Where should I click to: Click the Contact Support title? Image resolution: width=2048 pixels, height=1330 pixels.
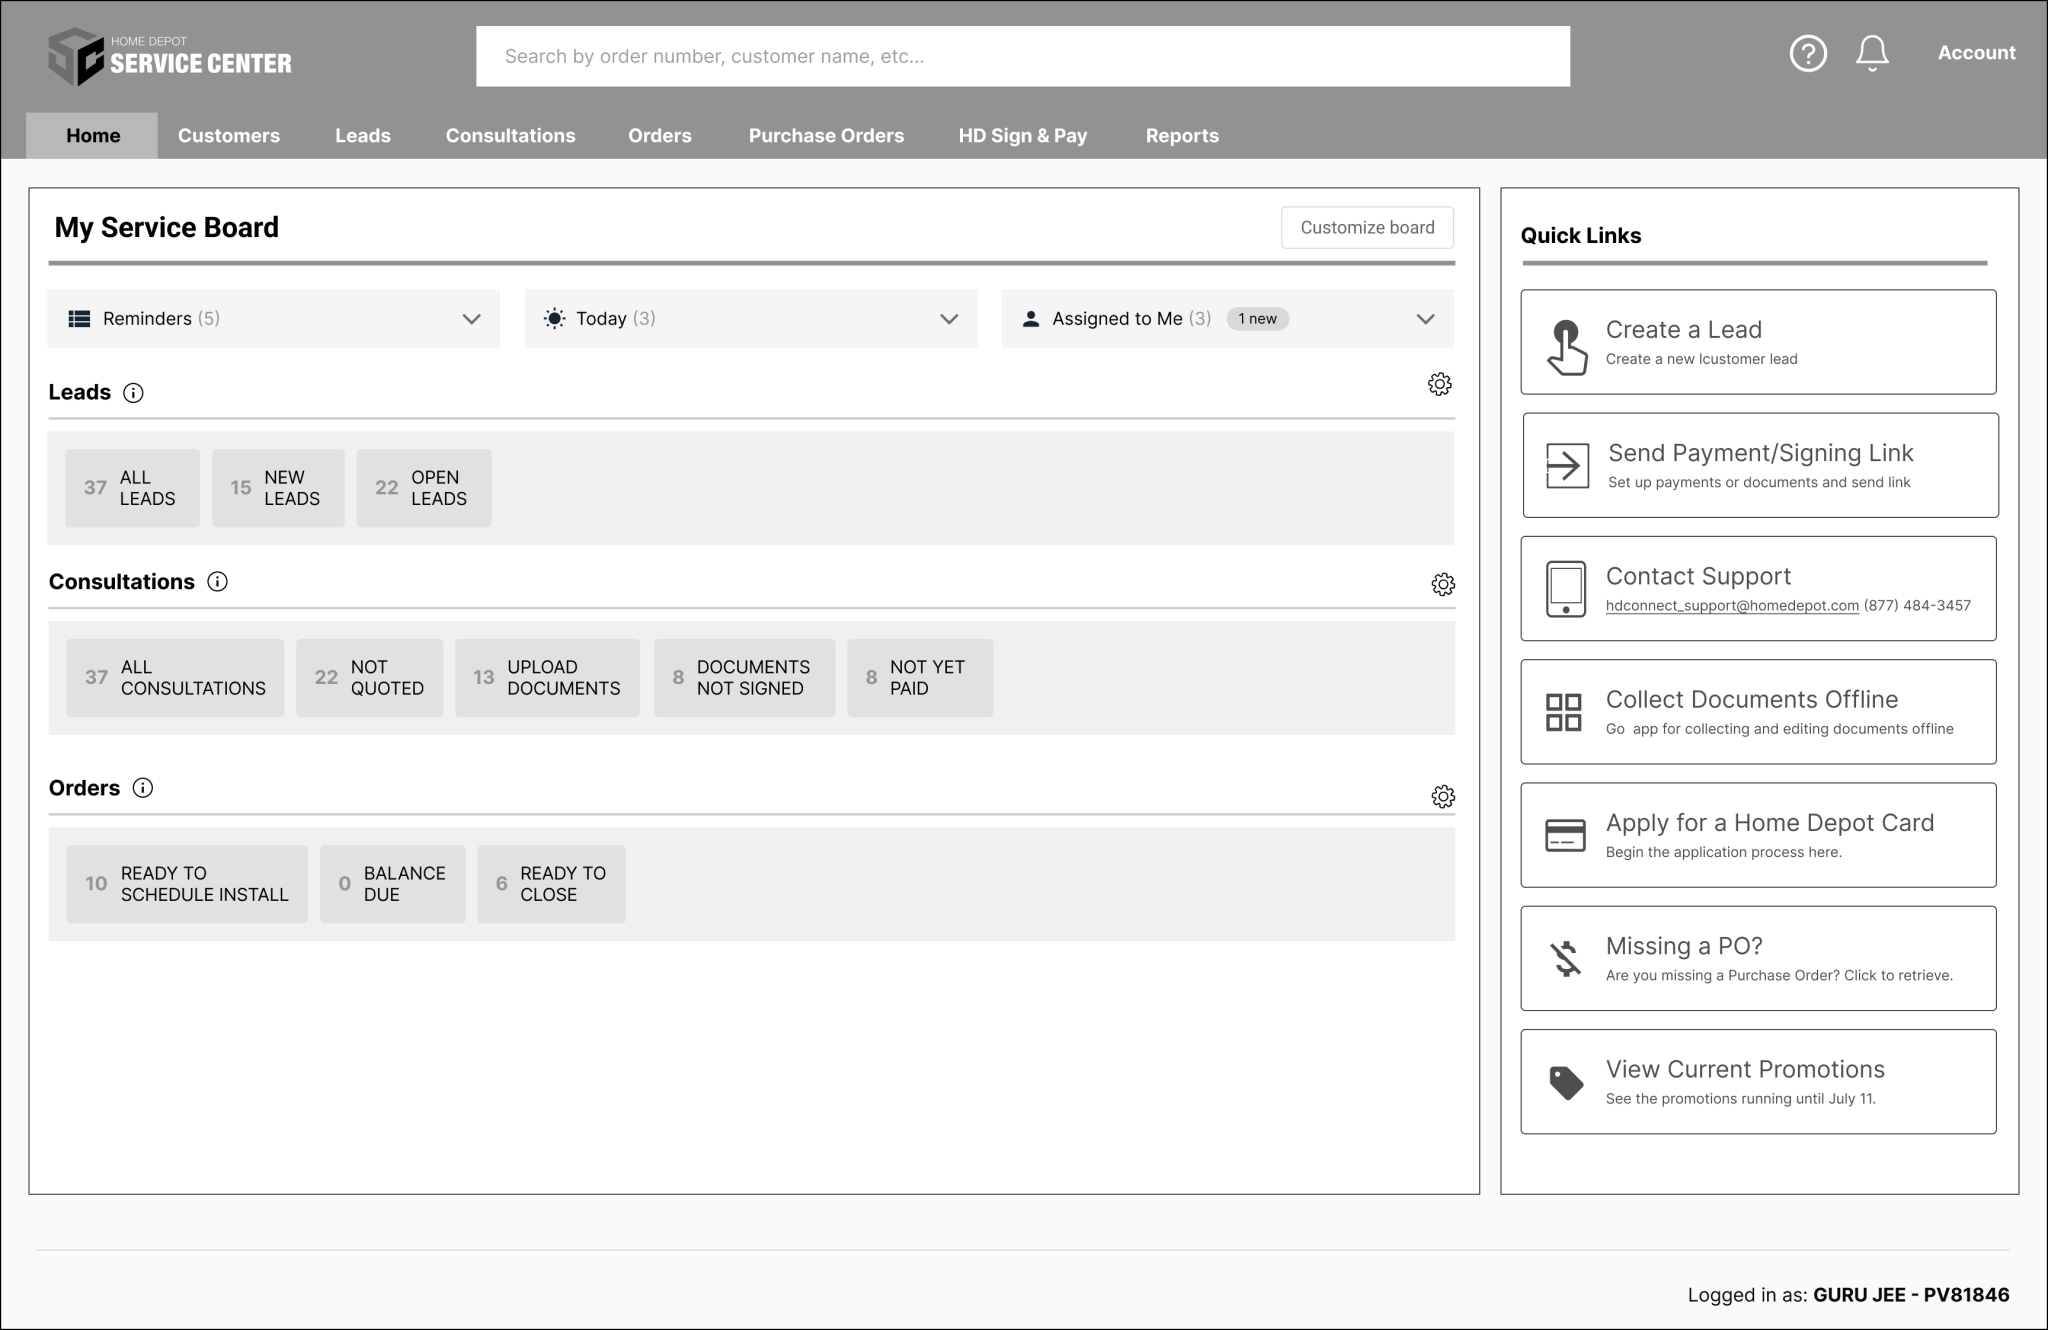[x=1698, y=576]
